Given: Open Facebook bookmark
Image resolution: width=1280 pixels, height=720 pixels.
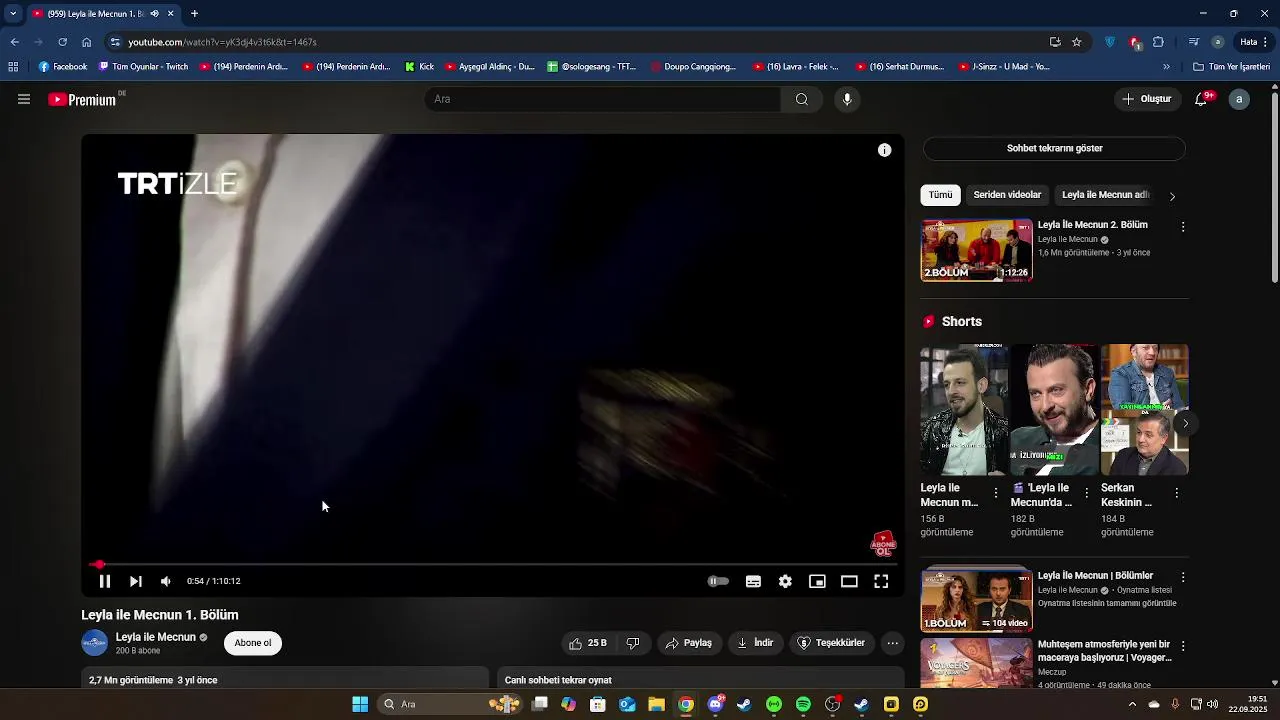Looking at the screenshot, I should click(x=63, y=67).
